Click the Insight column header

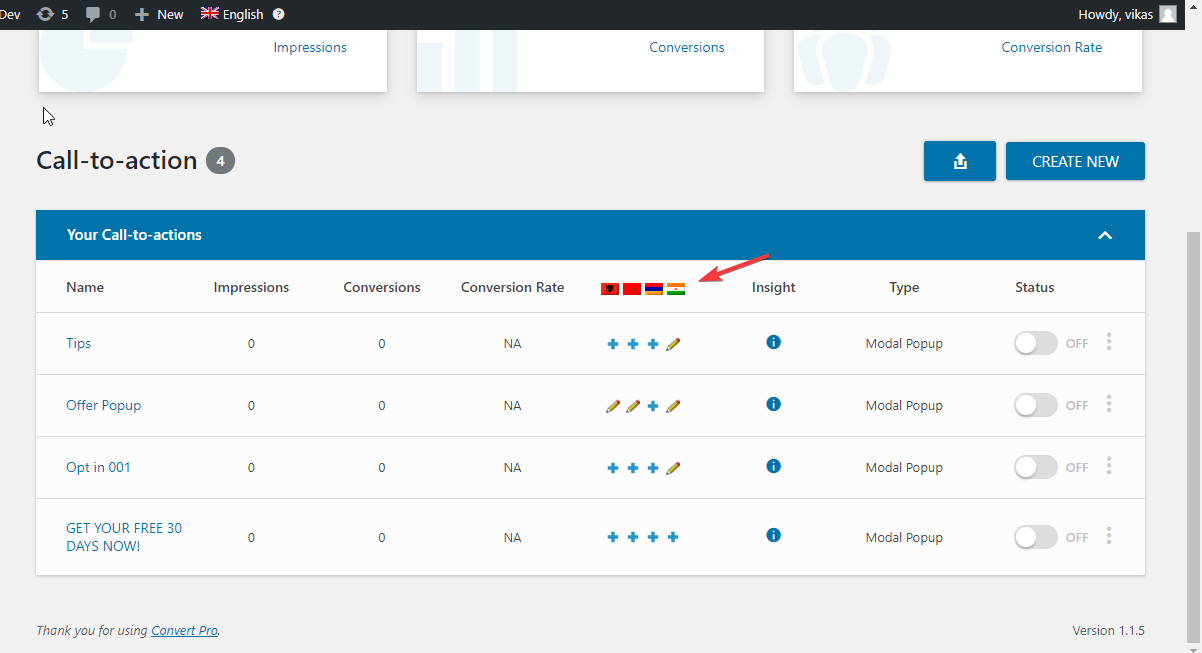click(774, 287)
